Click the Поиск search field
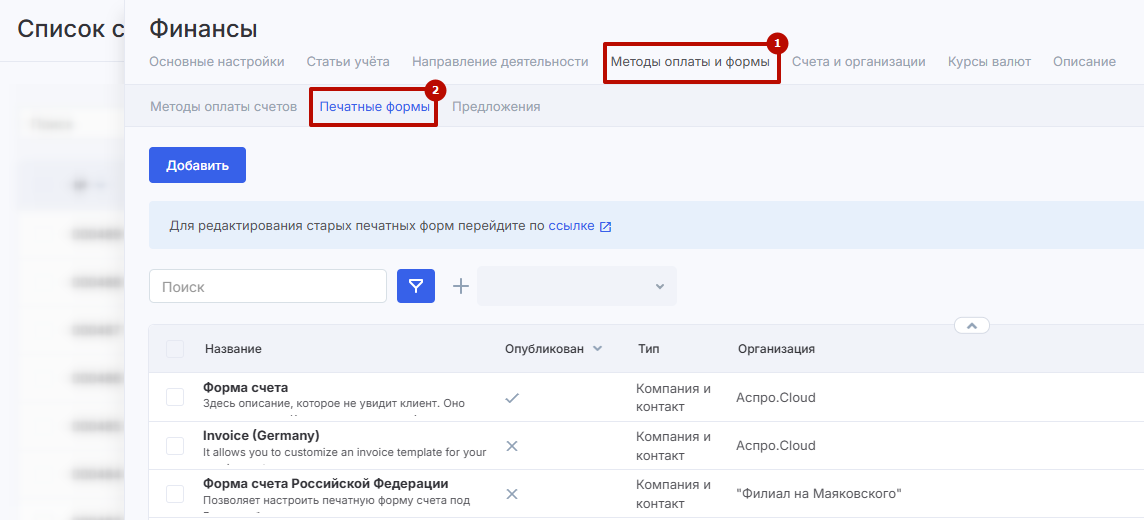 pyautogui.click(x=268, y=286)
